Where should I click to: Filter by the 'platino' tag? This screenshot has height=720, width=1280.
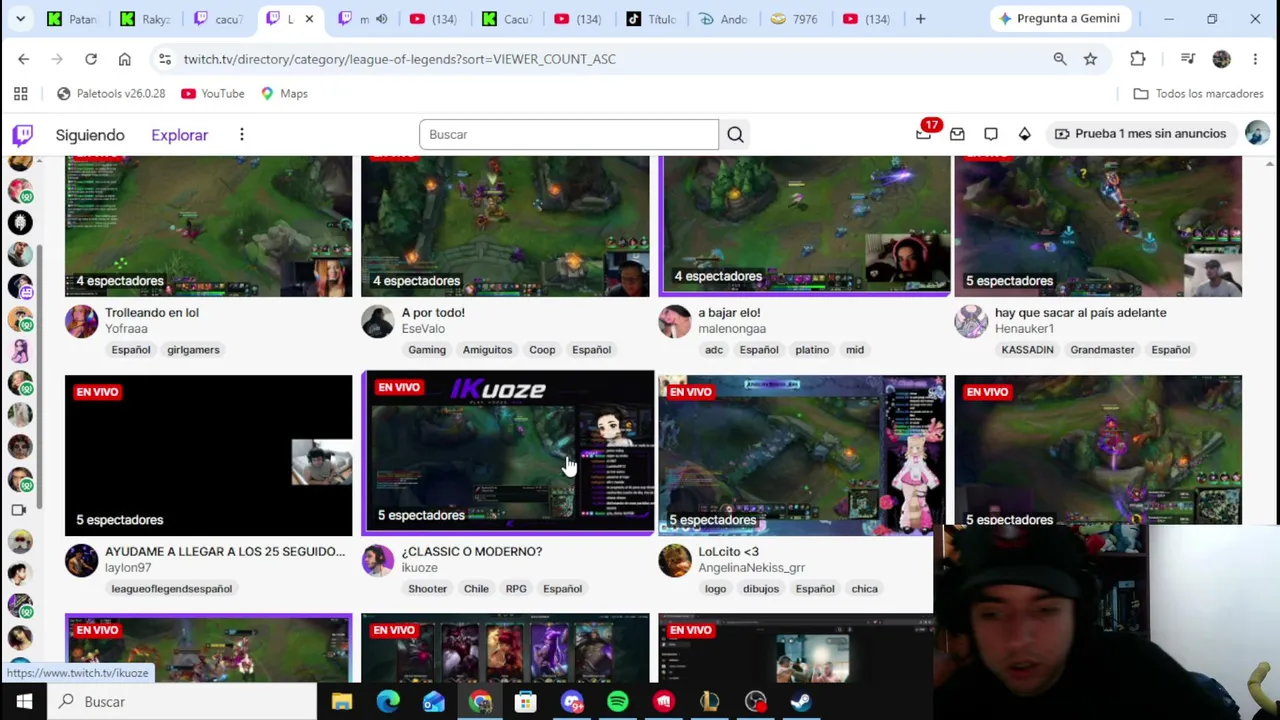(812, 350)
